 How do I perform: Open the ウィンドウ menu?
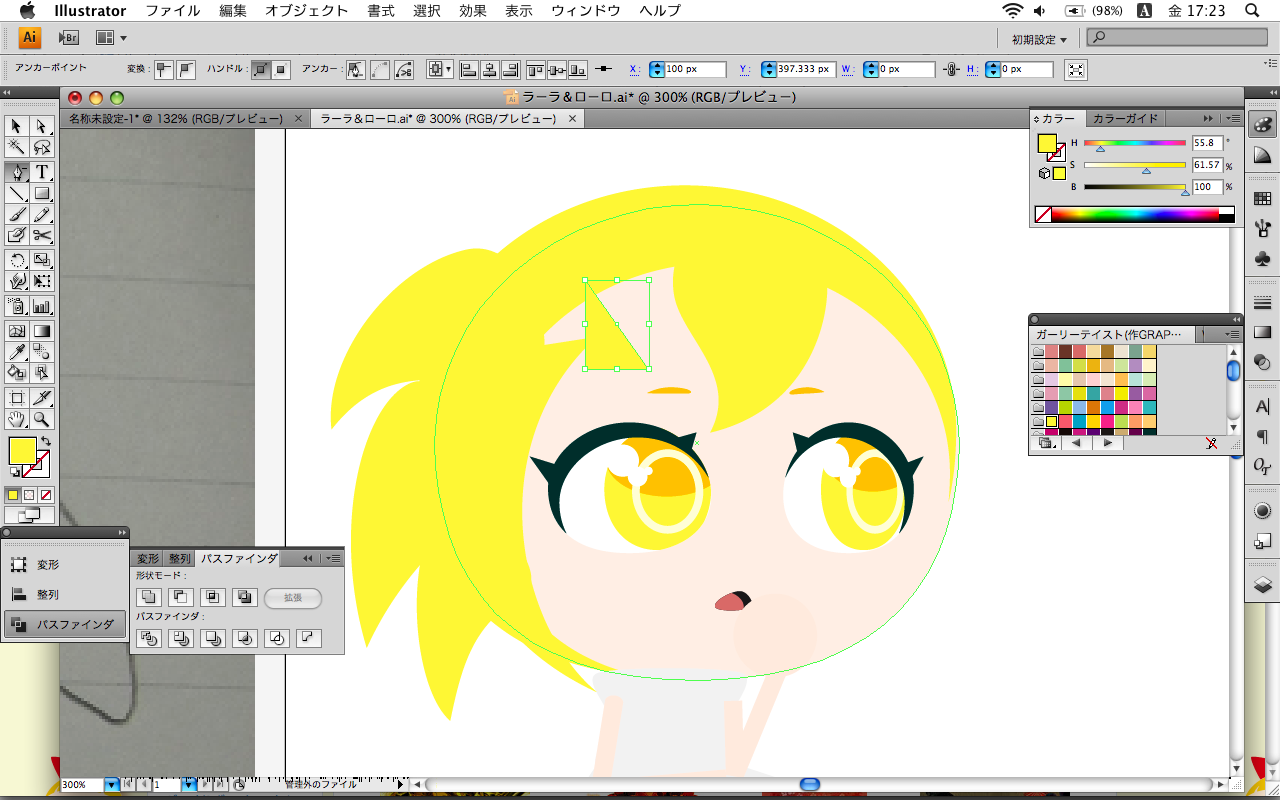584,11
